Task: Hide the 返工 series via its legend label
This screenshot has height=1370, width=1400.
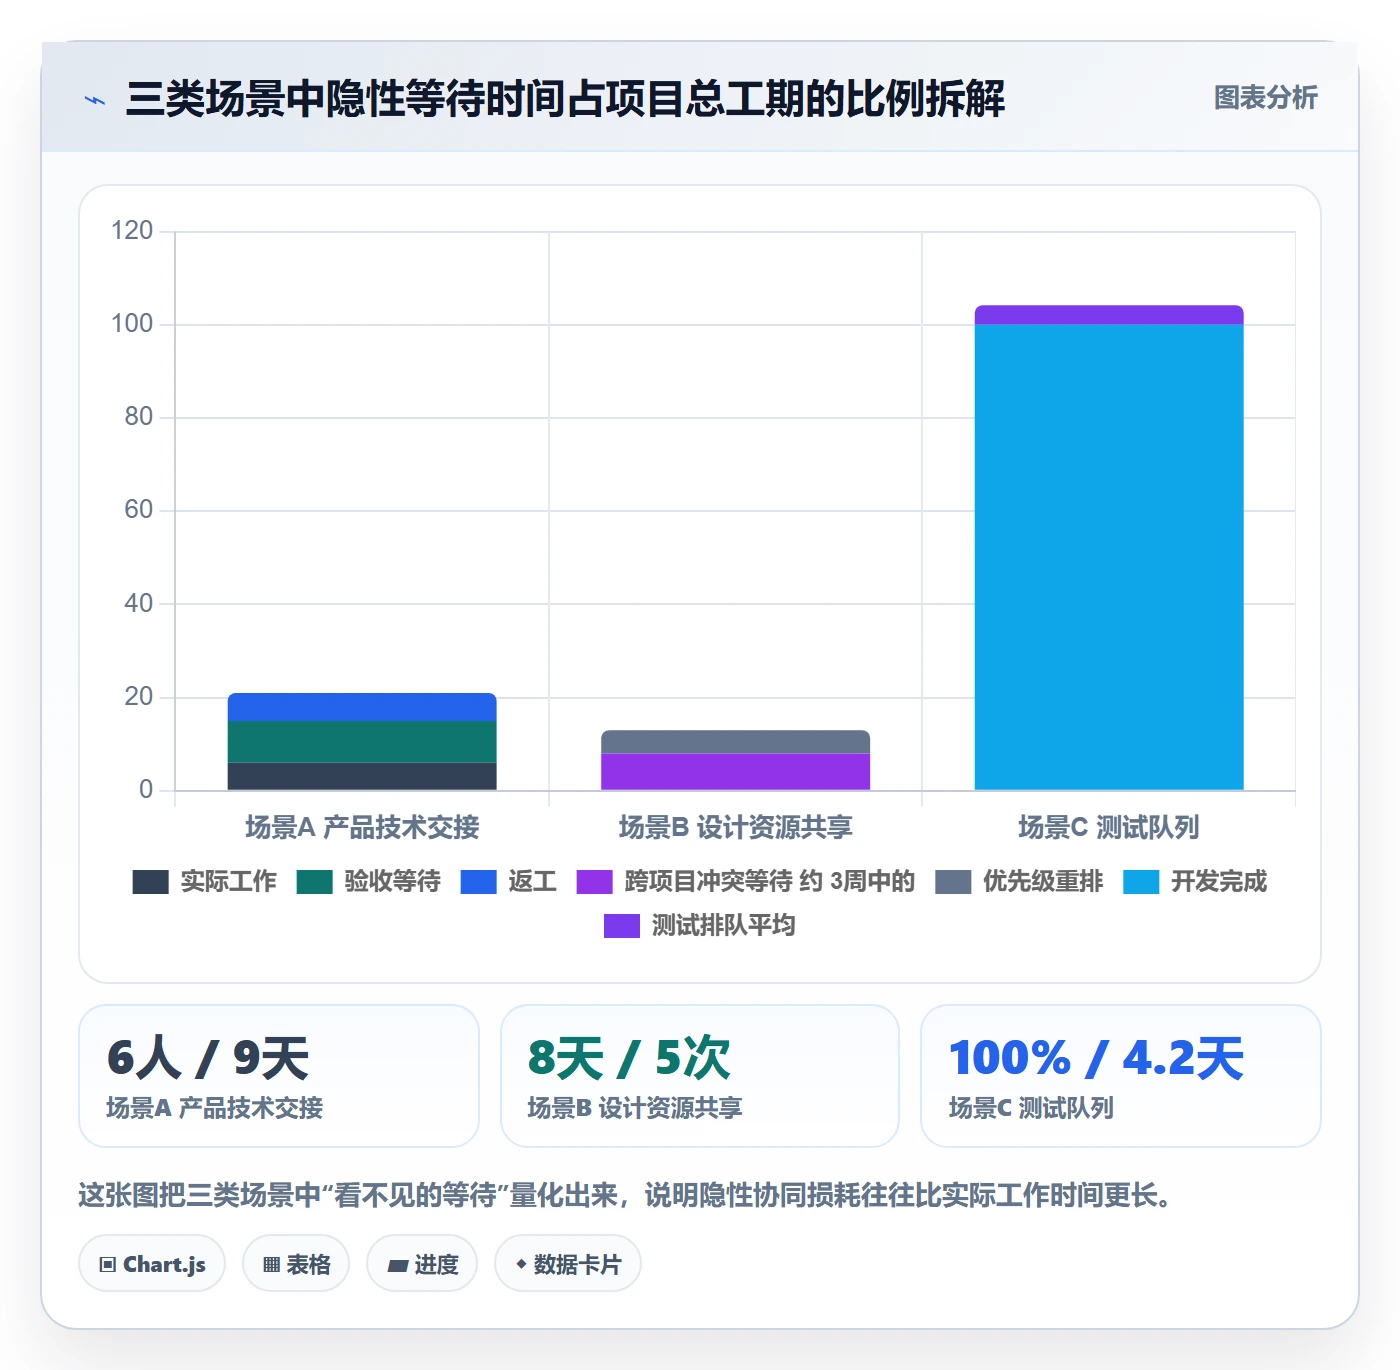Action: tap(532, 881)
